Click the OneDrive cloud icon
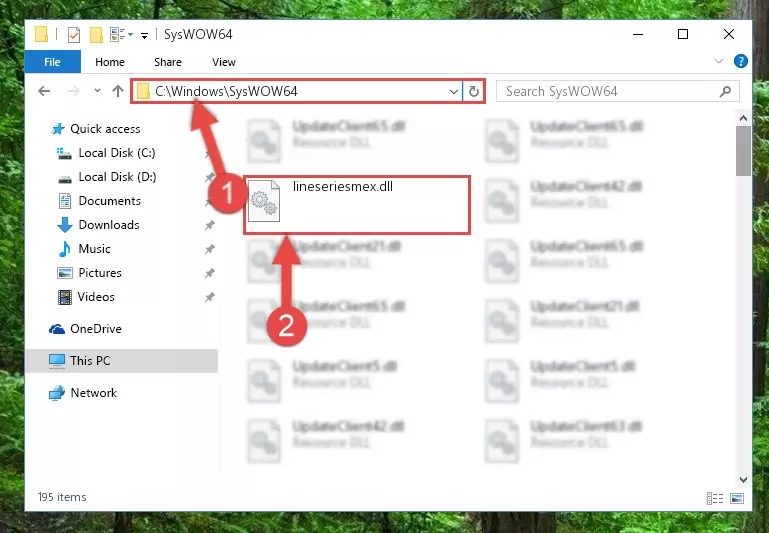The image size is (769, 533). (57, 329)
